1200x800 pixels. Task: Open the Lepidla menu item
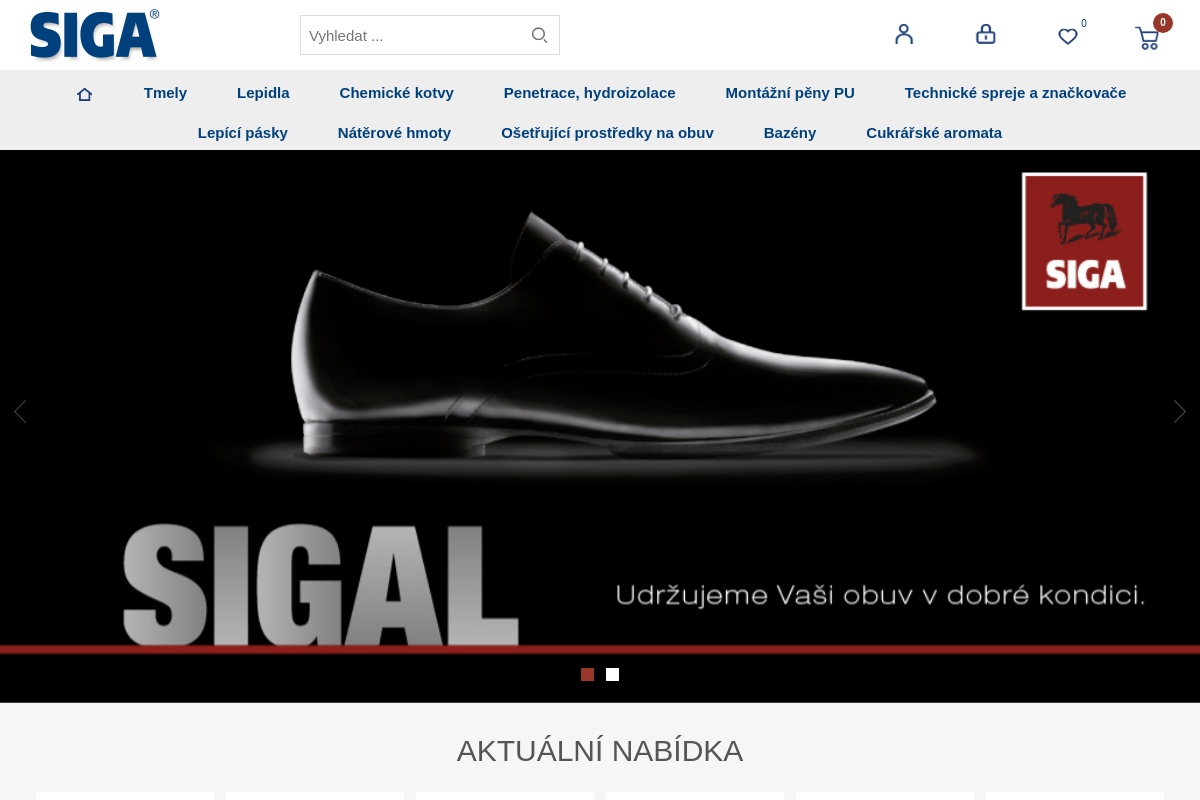click(263, 92)
